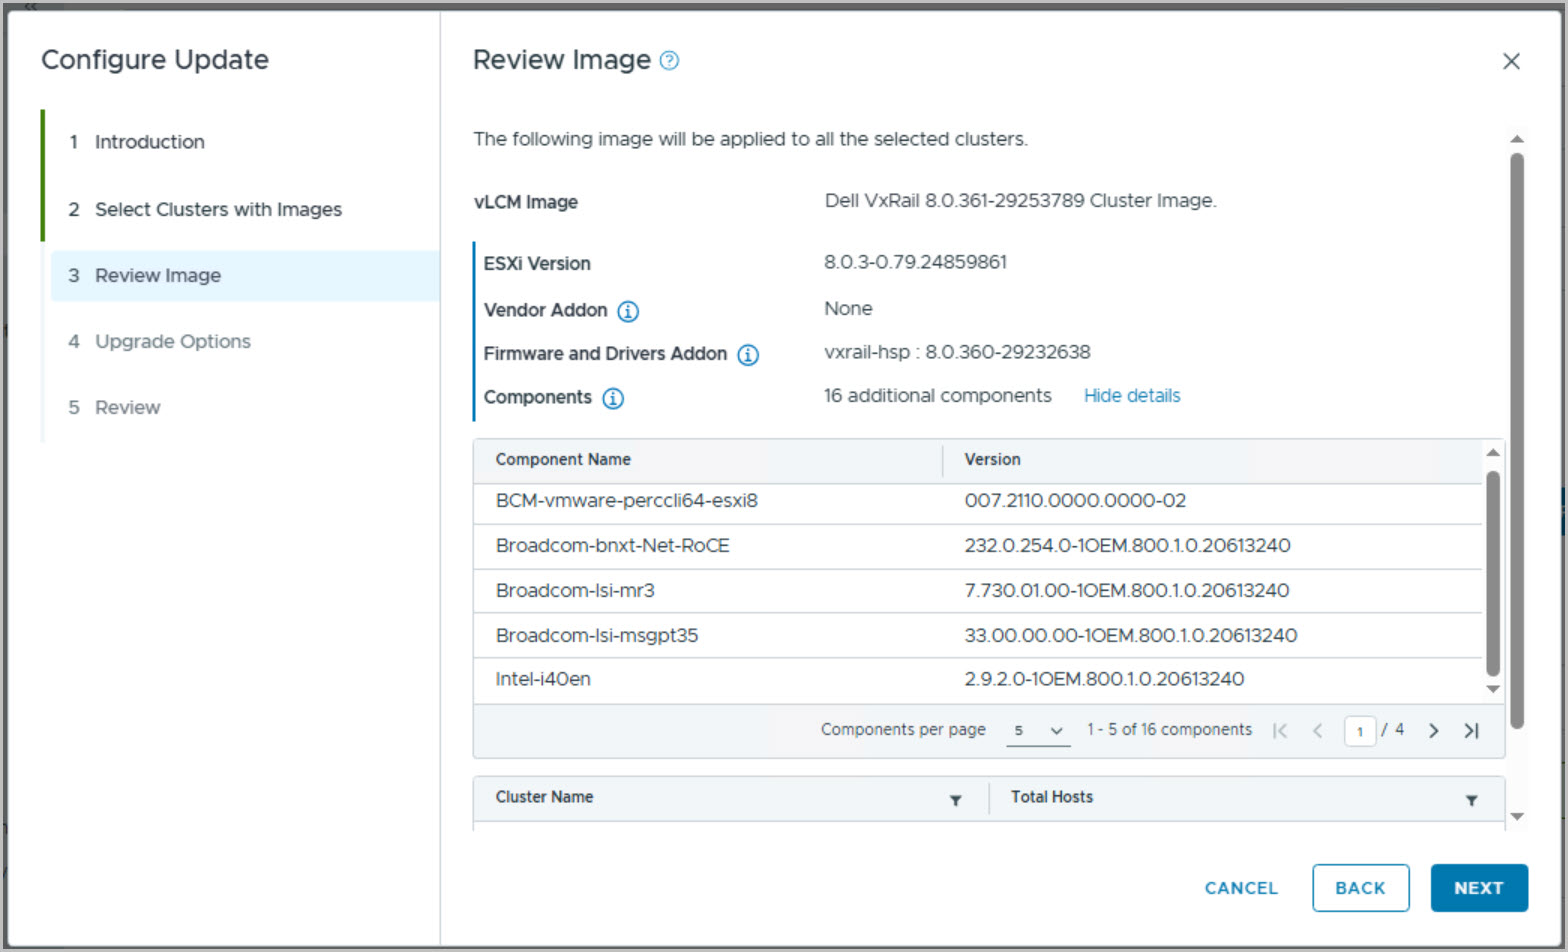Screen dimensions: 1568x952
Task: Close the Configure Update dialog
Action: [1511, 61]
